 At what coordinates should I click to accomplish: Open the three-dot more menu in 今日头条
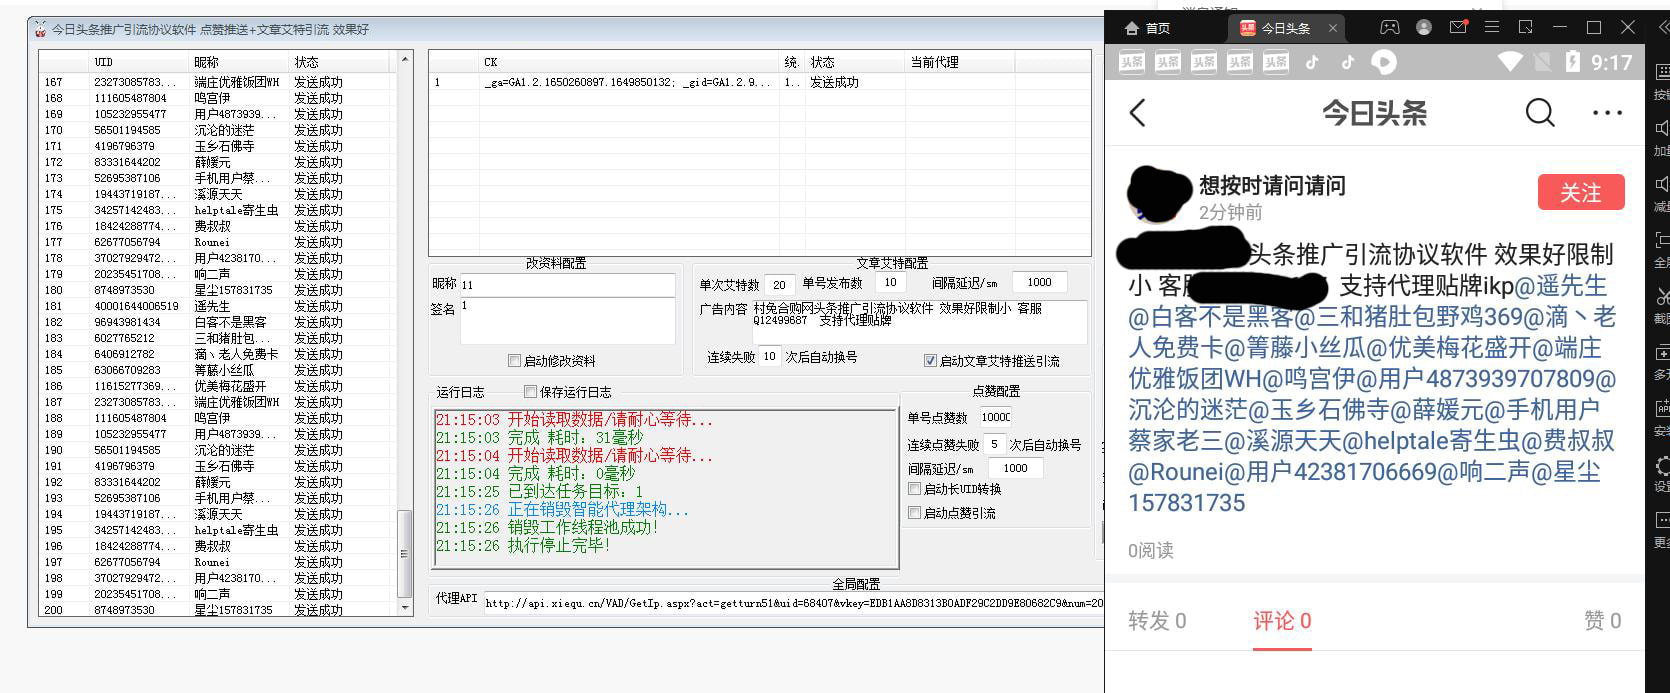(x=1607, y=112)
